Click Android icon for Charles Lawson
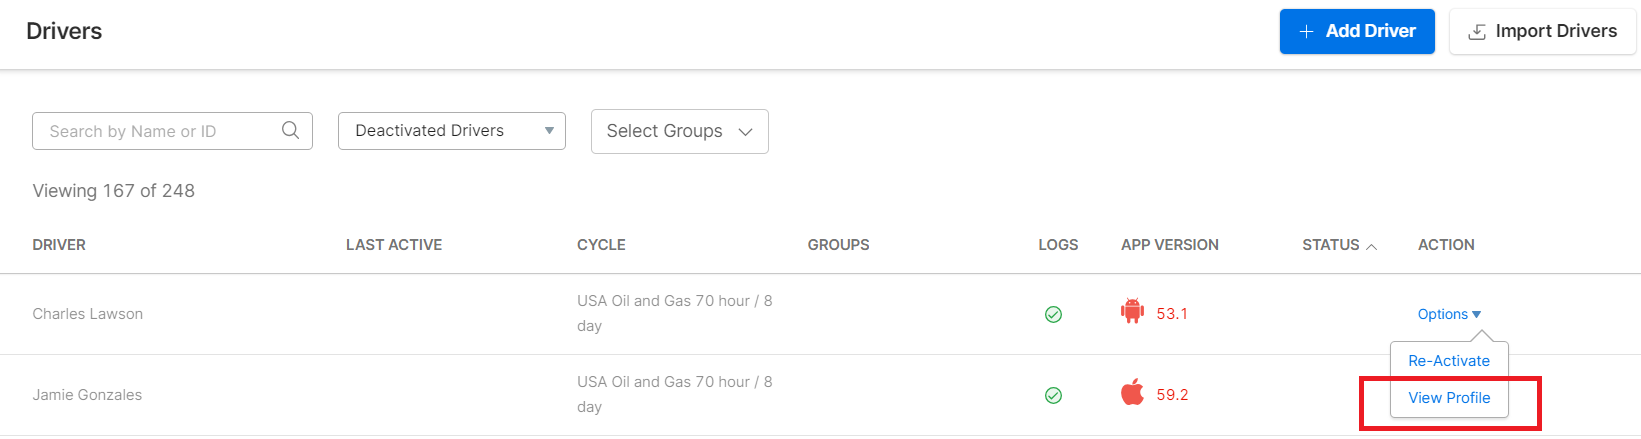The height and width of the screenshot is (439, 1641). click(x=1132, y=312)
